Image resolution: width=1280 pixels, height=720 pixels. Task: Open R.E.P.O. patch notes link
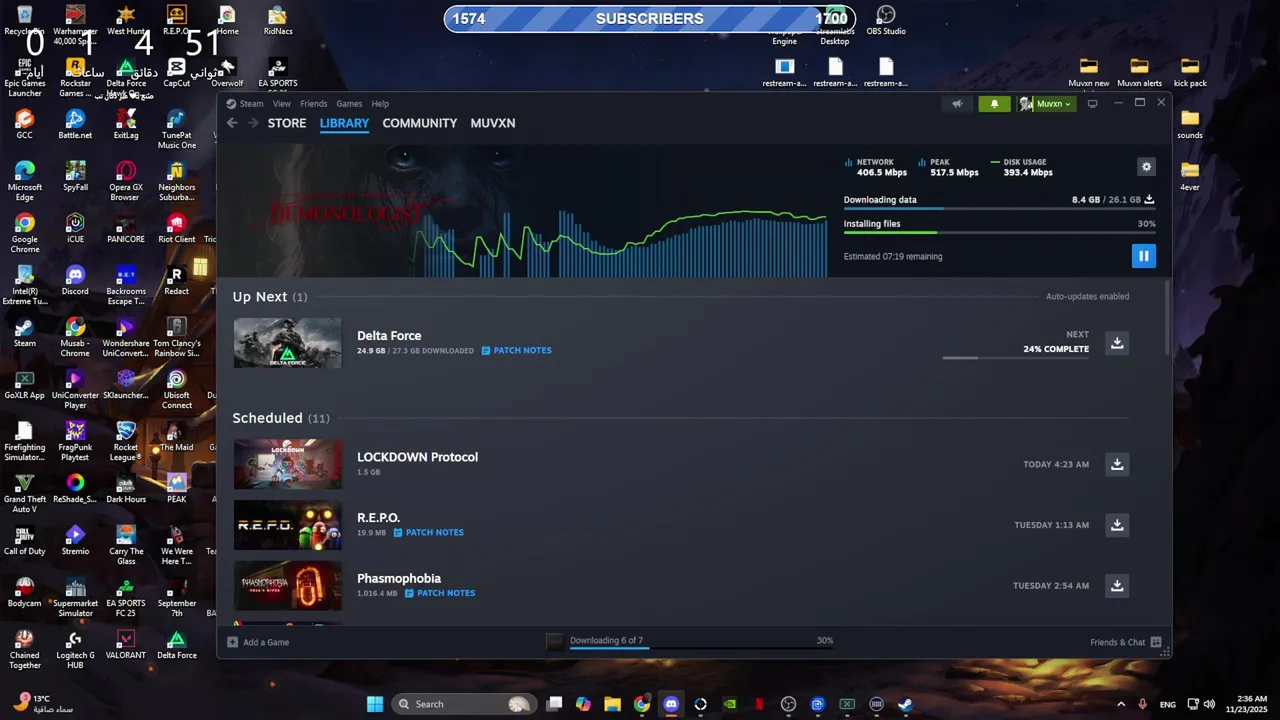[428, 533]
